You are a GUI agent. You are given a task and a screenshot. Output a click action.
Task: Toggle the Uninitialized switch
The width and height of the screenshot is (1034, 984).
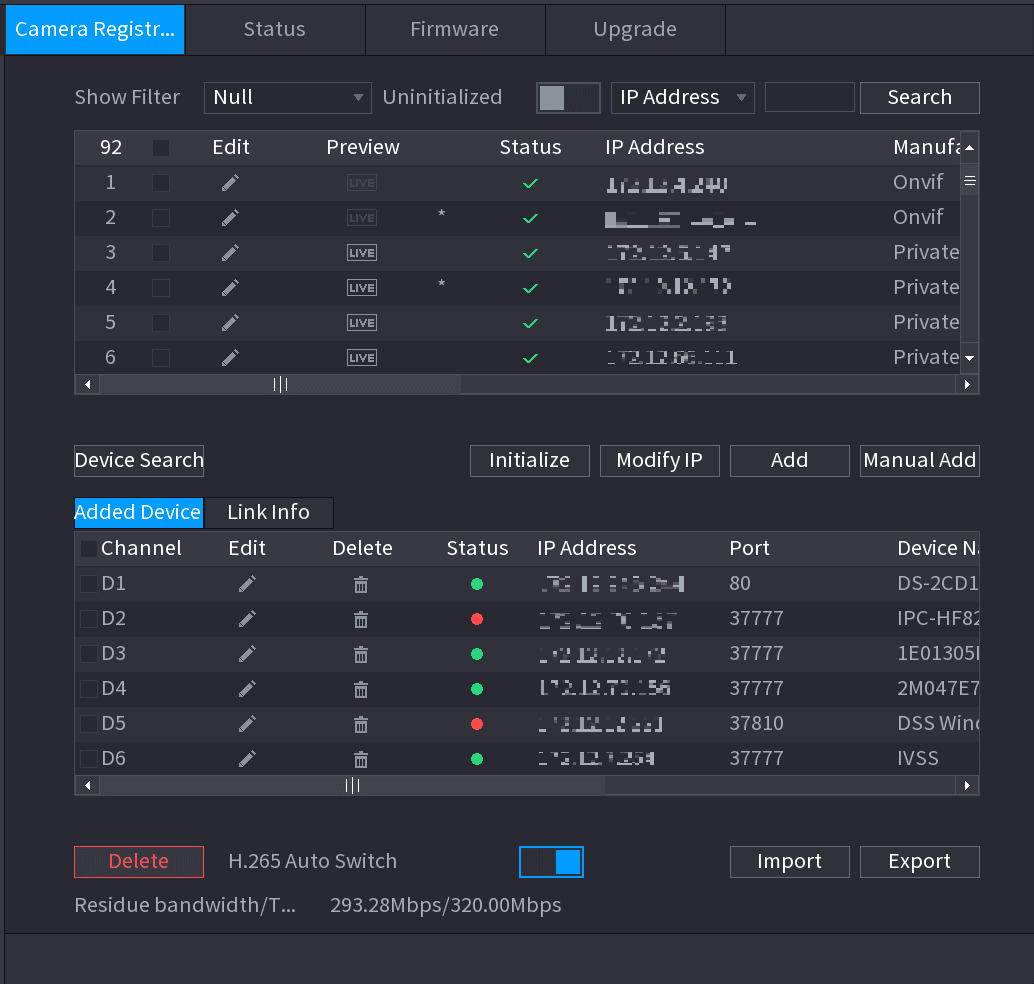568,98
